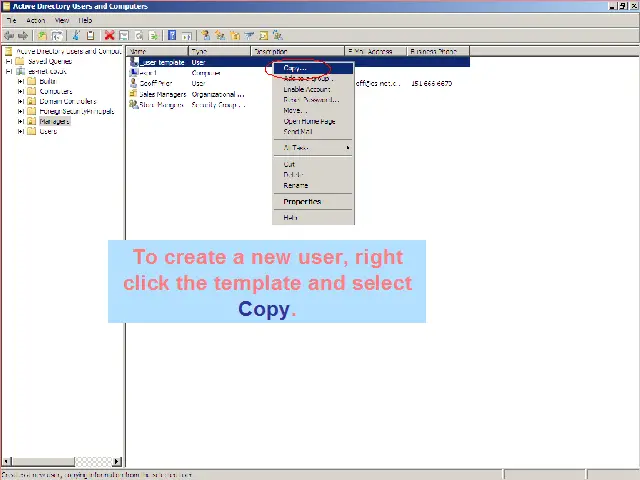
Task: Open the All Tasks submenu
Action: pos(313,148)
